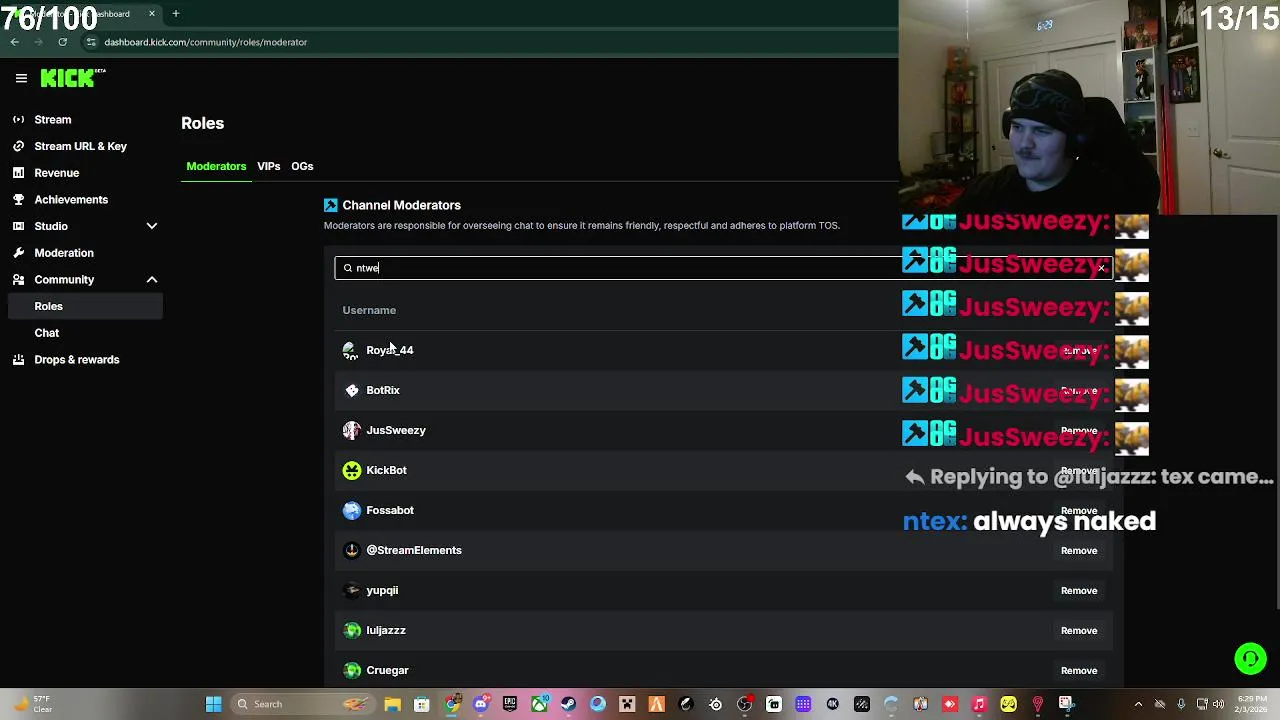
Task: Remove yupqii as moderator
Action: 1079,590
